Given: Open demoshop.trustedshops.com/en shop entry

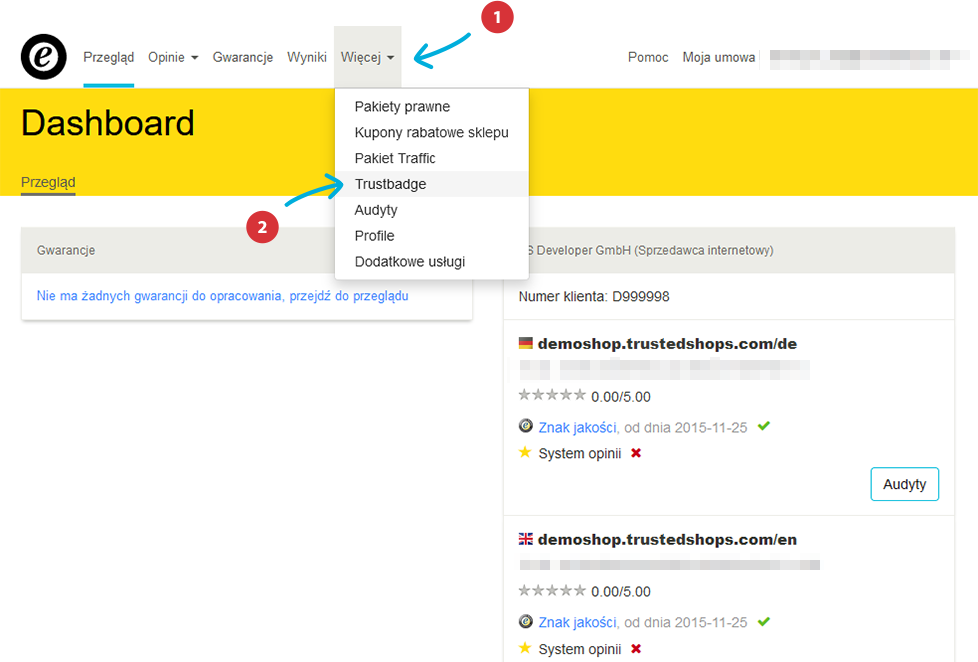Looking at the screenshot, I should click(x=667, y=540).
